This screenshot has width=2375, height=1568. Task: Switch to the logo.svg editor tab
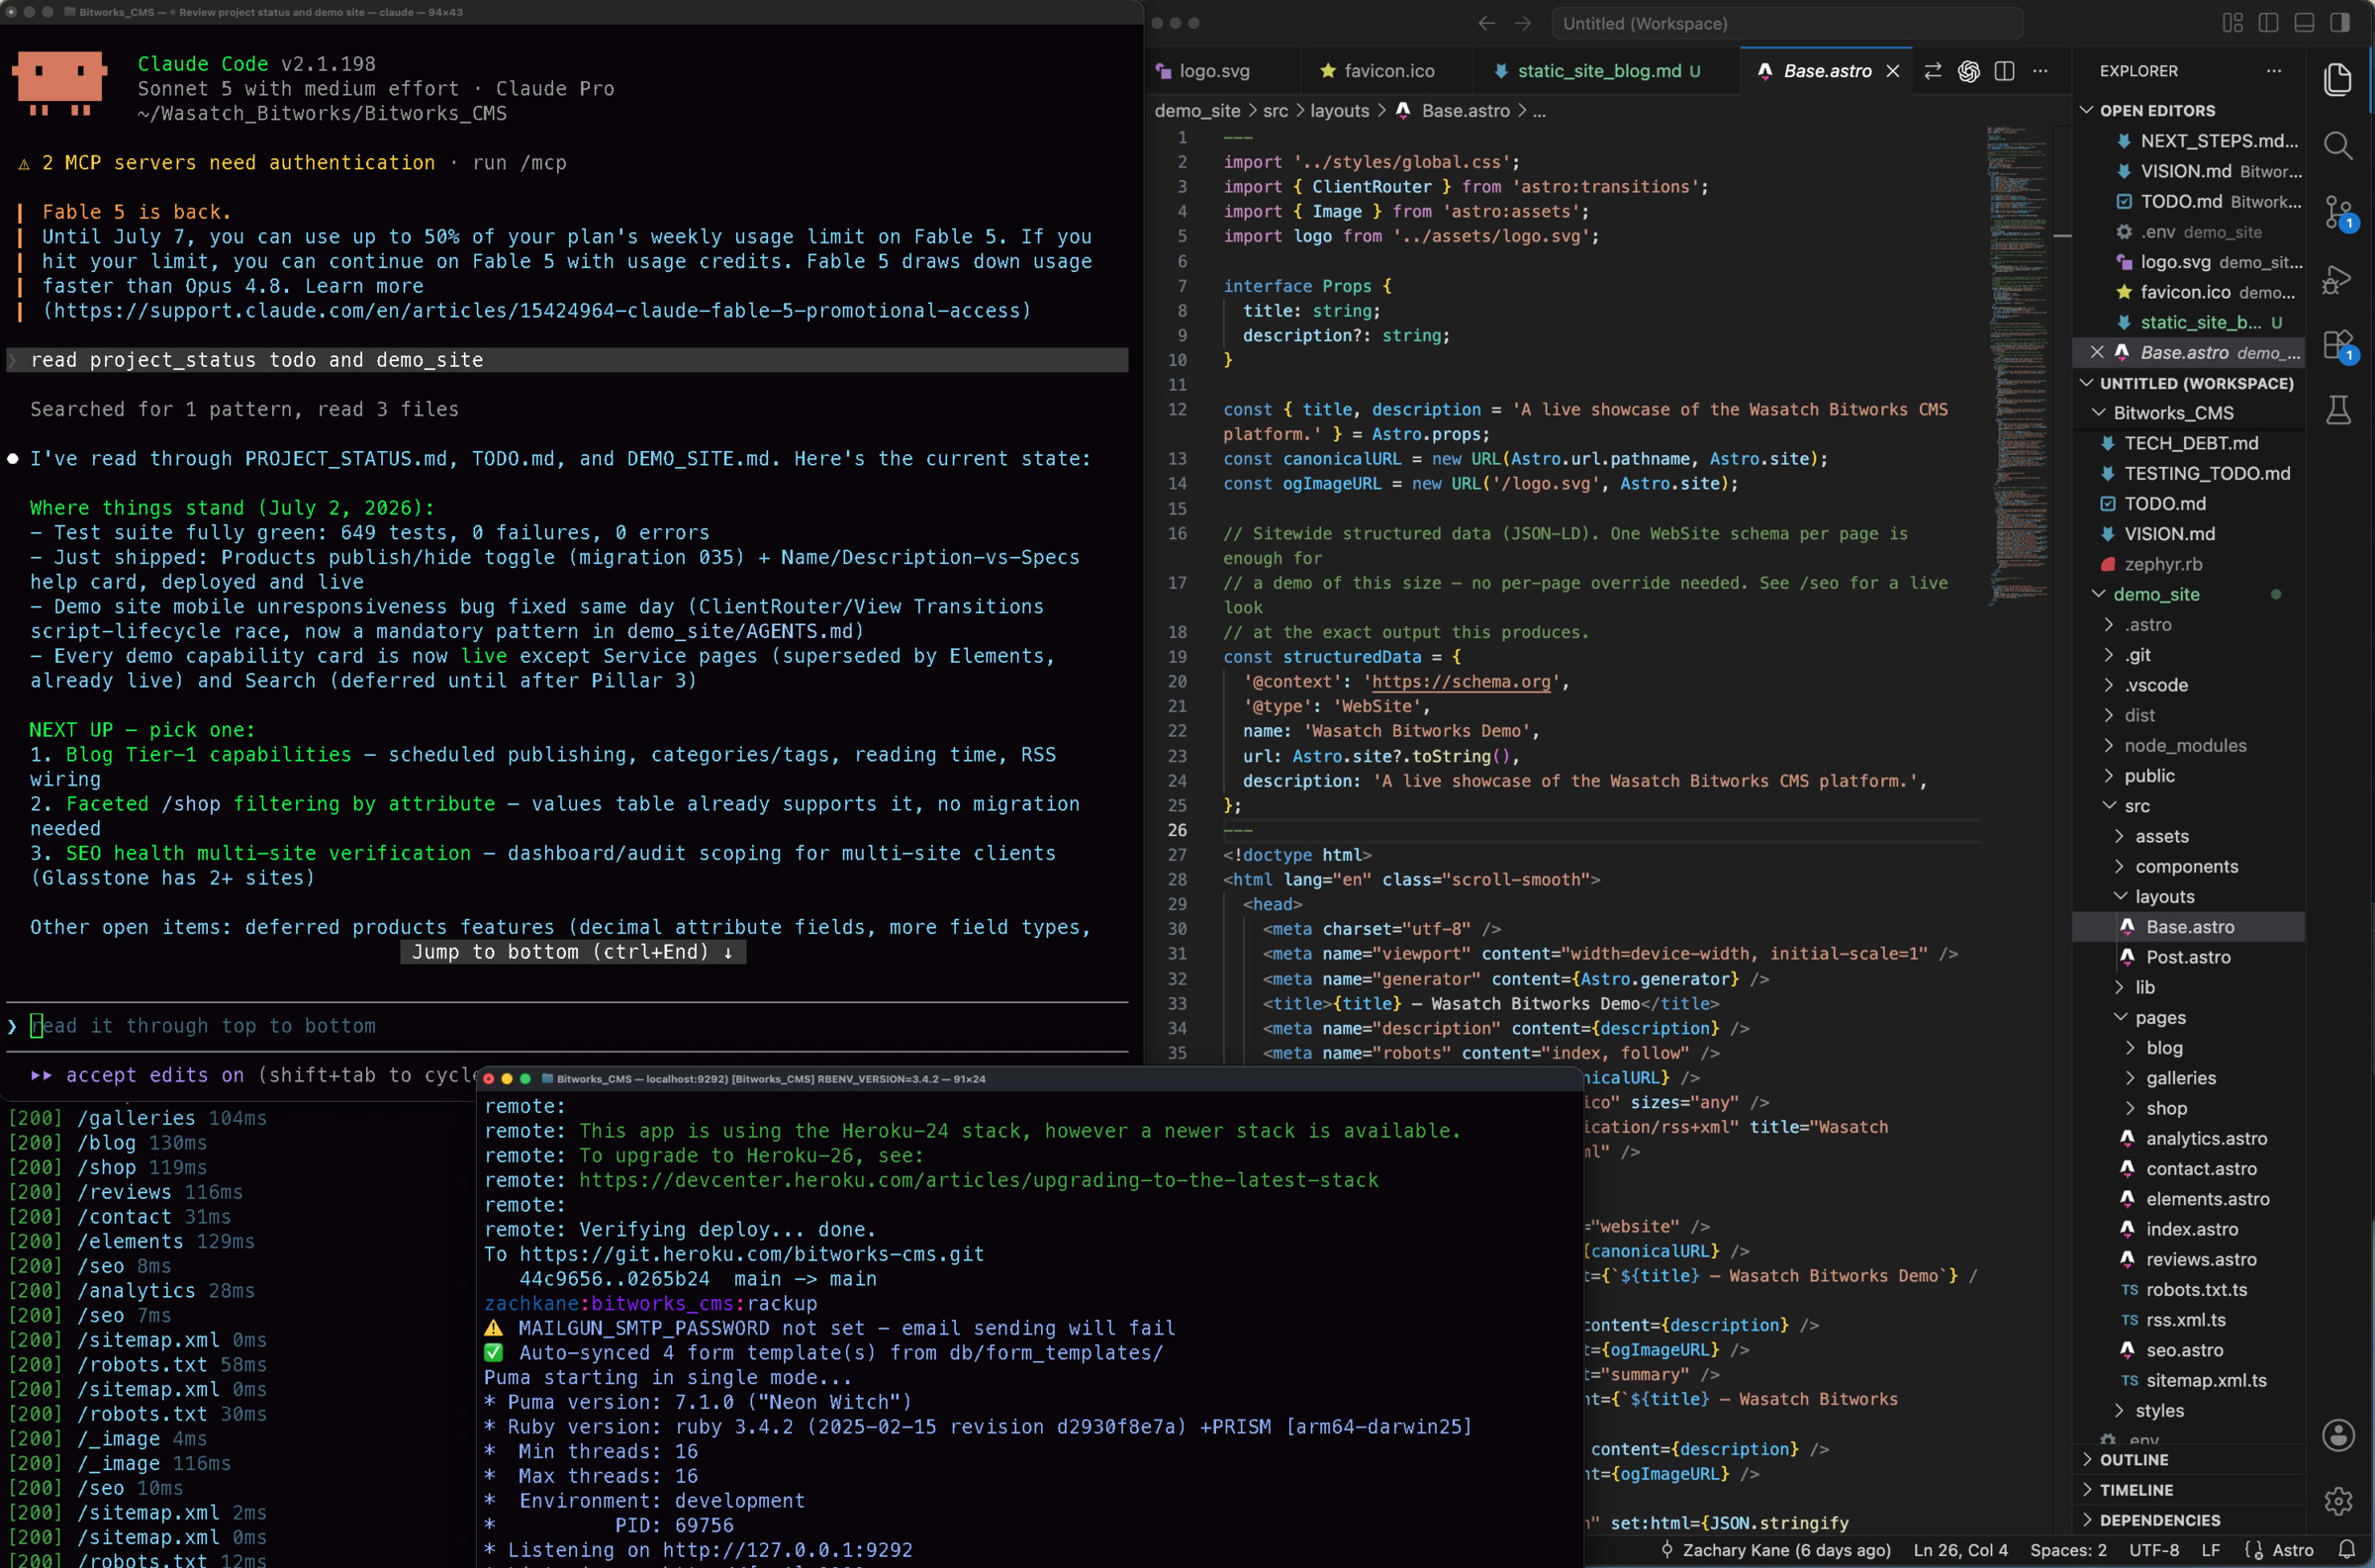[1214, 71]
